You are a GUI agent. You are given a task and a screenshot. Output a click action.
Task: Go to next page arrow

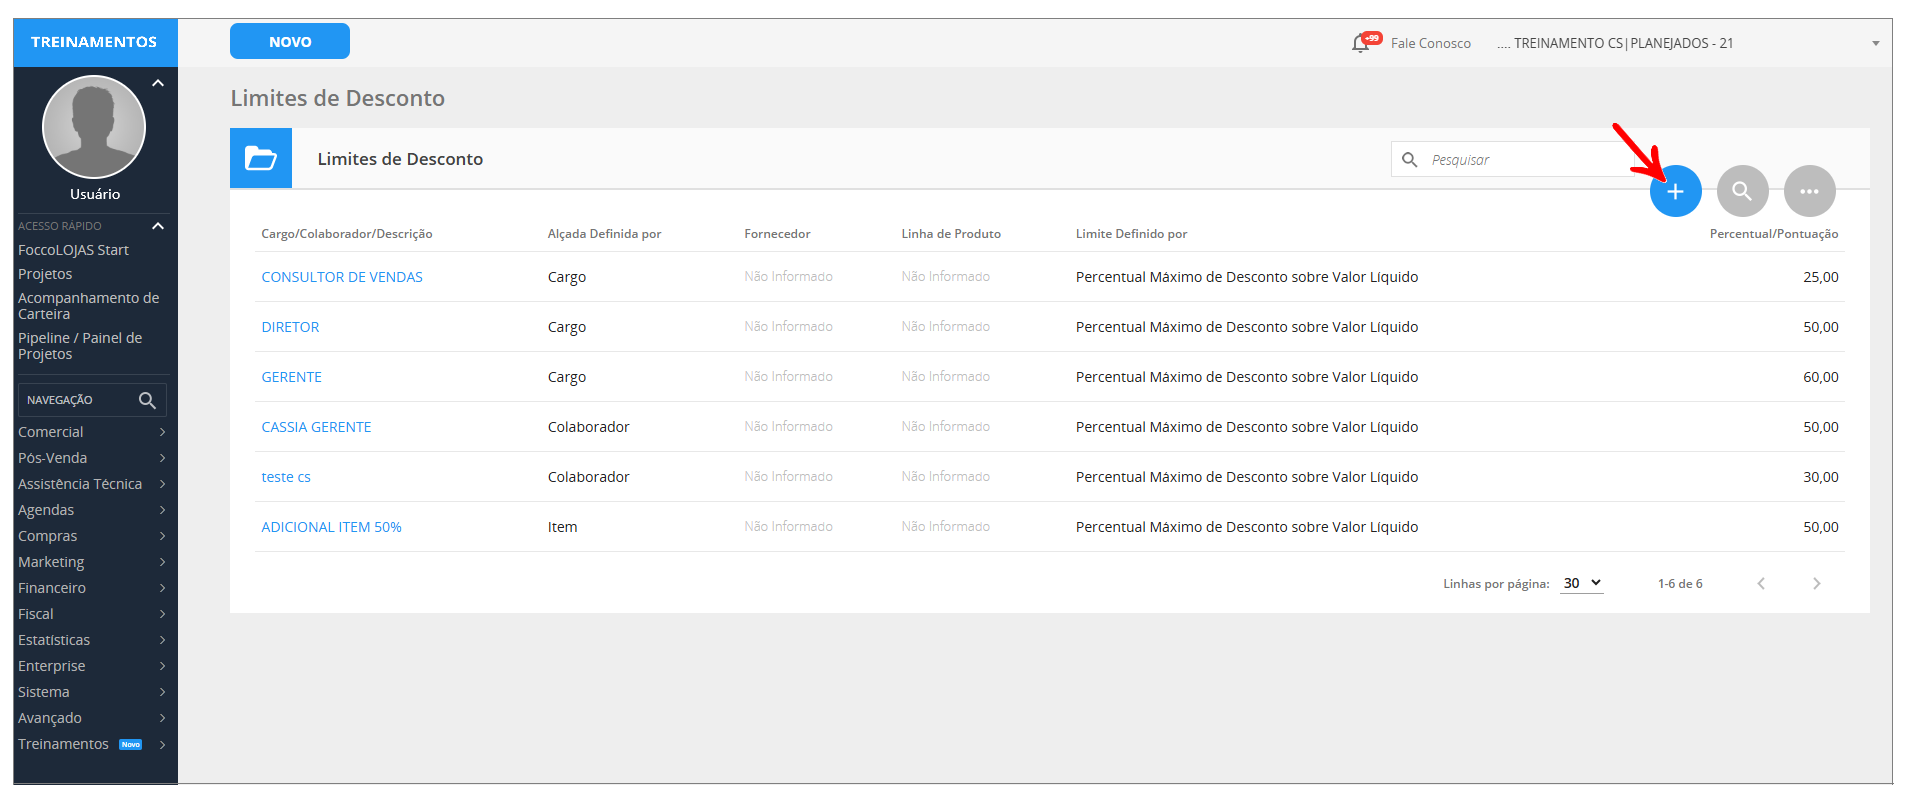pyautogui.click(x=1816, y=583)
